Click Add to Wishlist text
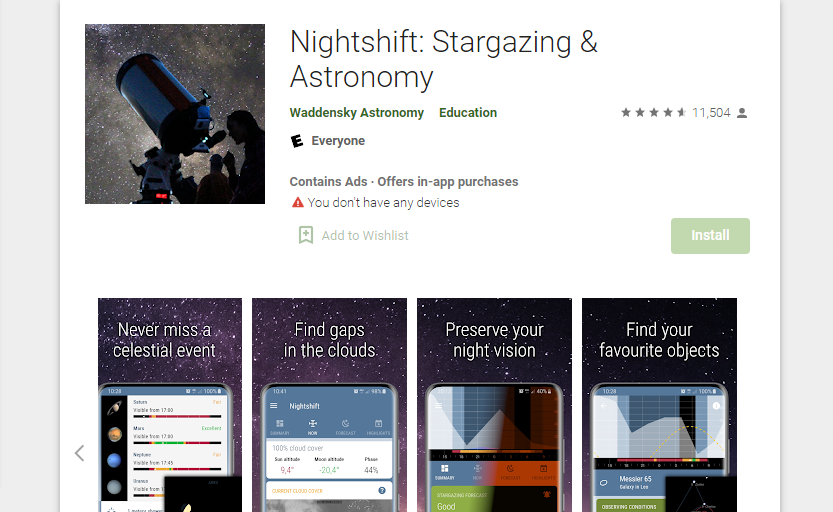The image size is (833, 512). (365, 235)
